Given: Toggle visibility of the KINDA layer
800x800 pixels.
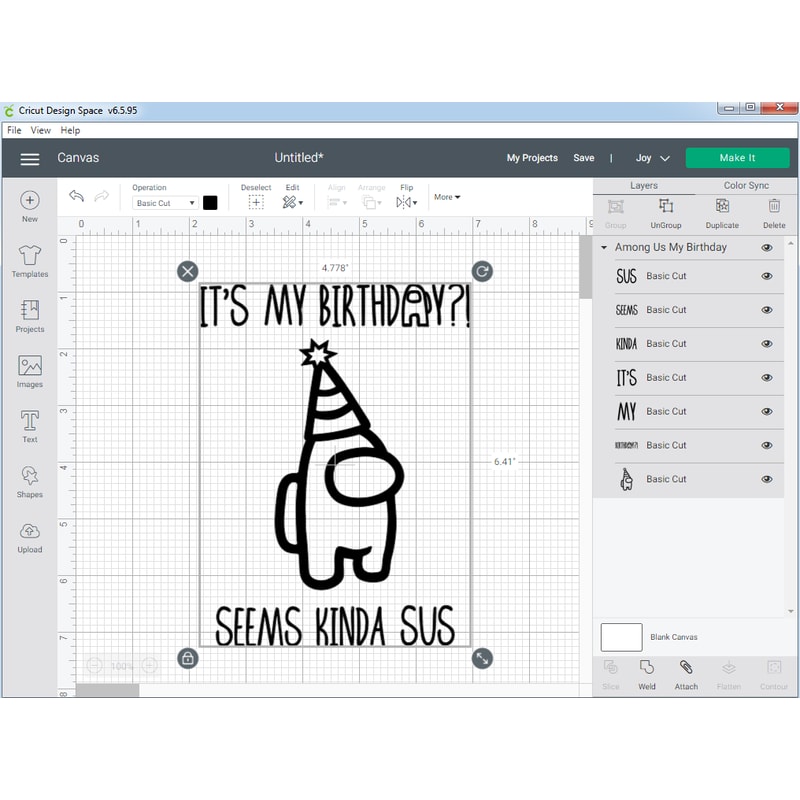Looking at the screenshot, I should tap(767, 344).
